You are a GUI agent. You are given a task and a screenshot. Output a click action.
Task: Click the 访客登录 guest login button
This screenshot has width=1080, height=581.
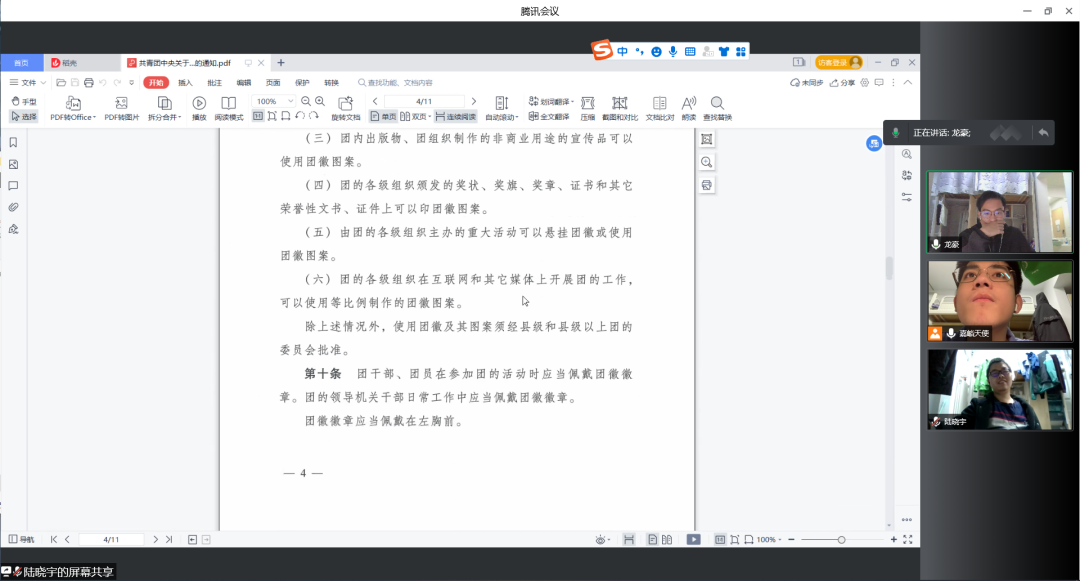(x=838, y=62)
